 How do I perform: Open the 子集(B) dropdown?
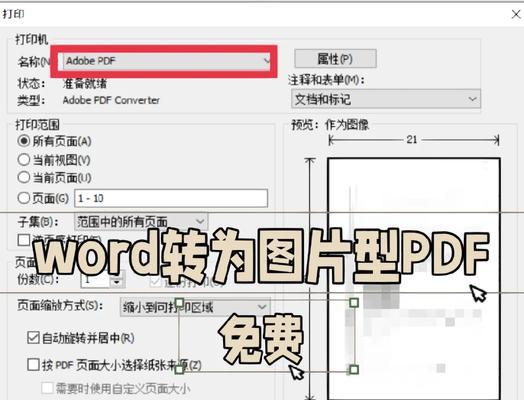(x=141, y=221)
